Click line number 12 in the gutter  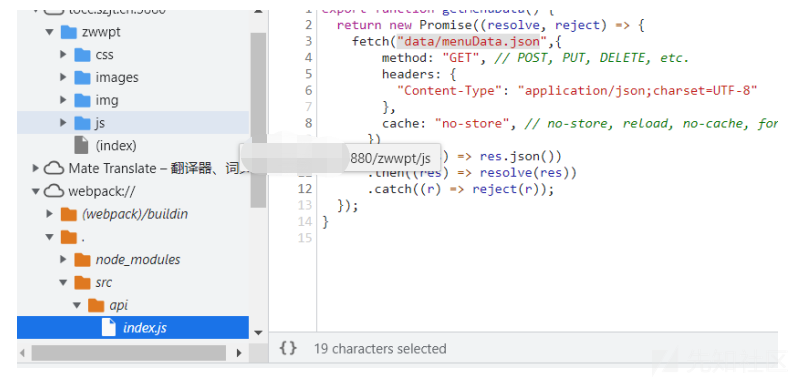(304, 189)
